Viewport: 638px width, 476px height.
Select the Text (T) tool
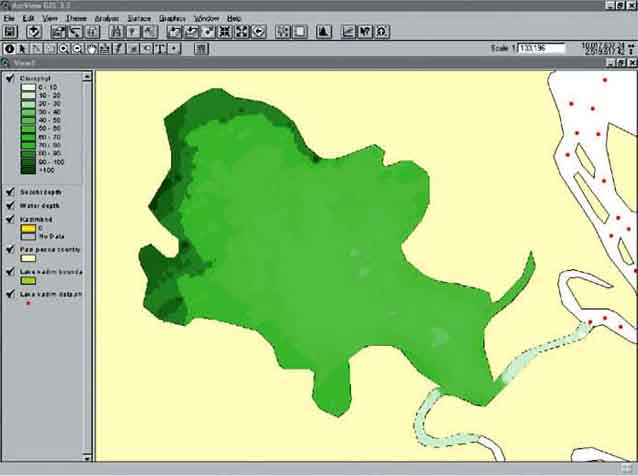161,48
